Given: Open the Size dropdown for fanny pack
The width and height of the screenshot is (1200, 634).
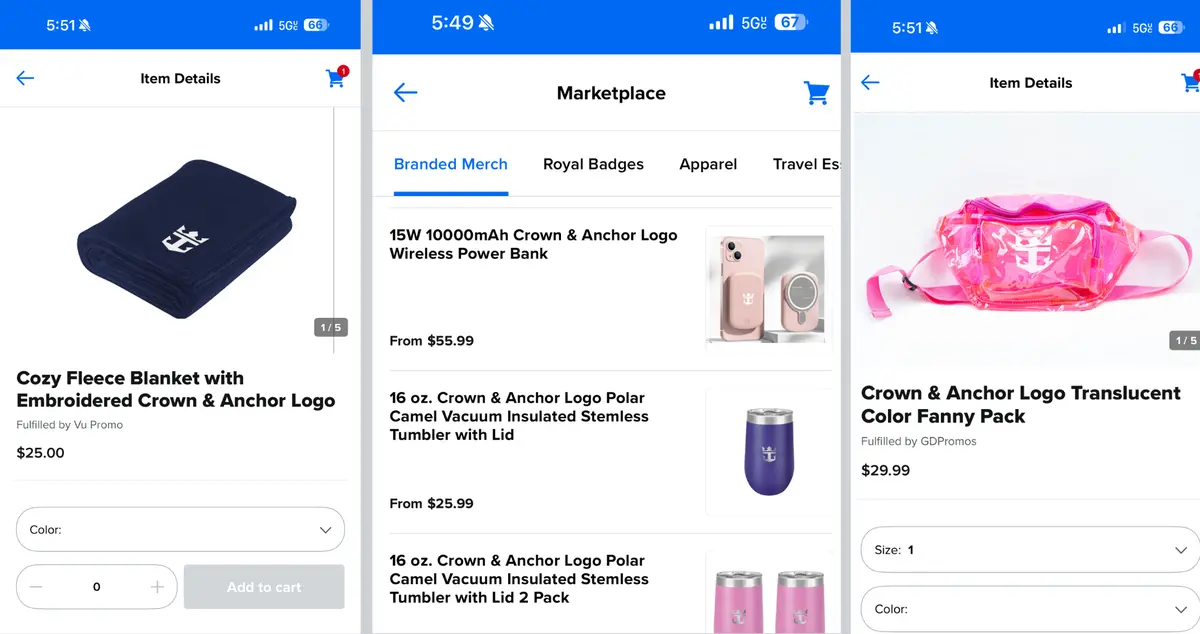Looking at the screenshot, I should (x=1030, y=550).
